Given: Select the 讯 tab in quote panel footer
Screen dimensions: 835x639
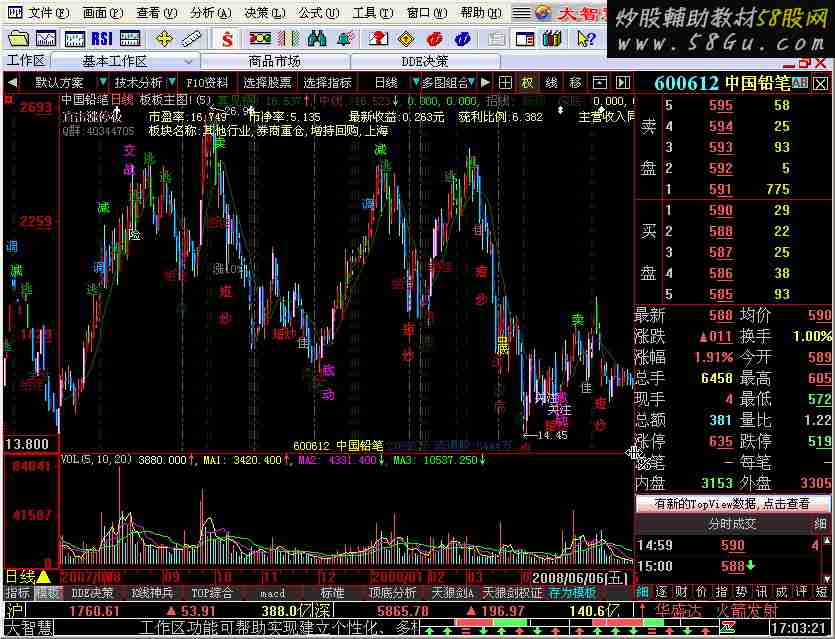Looking at the screenshot, I should pos(762,592).
